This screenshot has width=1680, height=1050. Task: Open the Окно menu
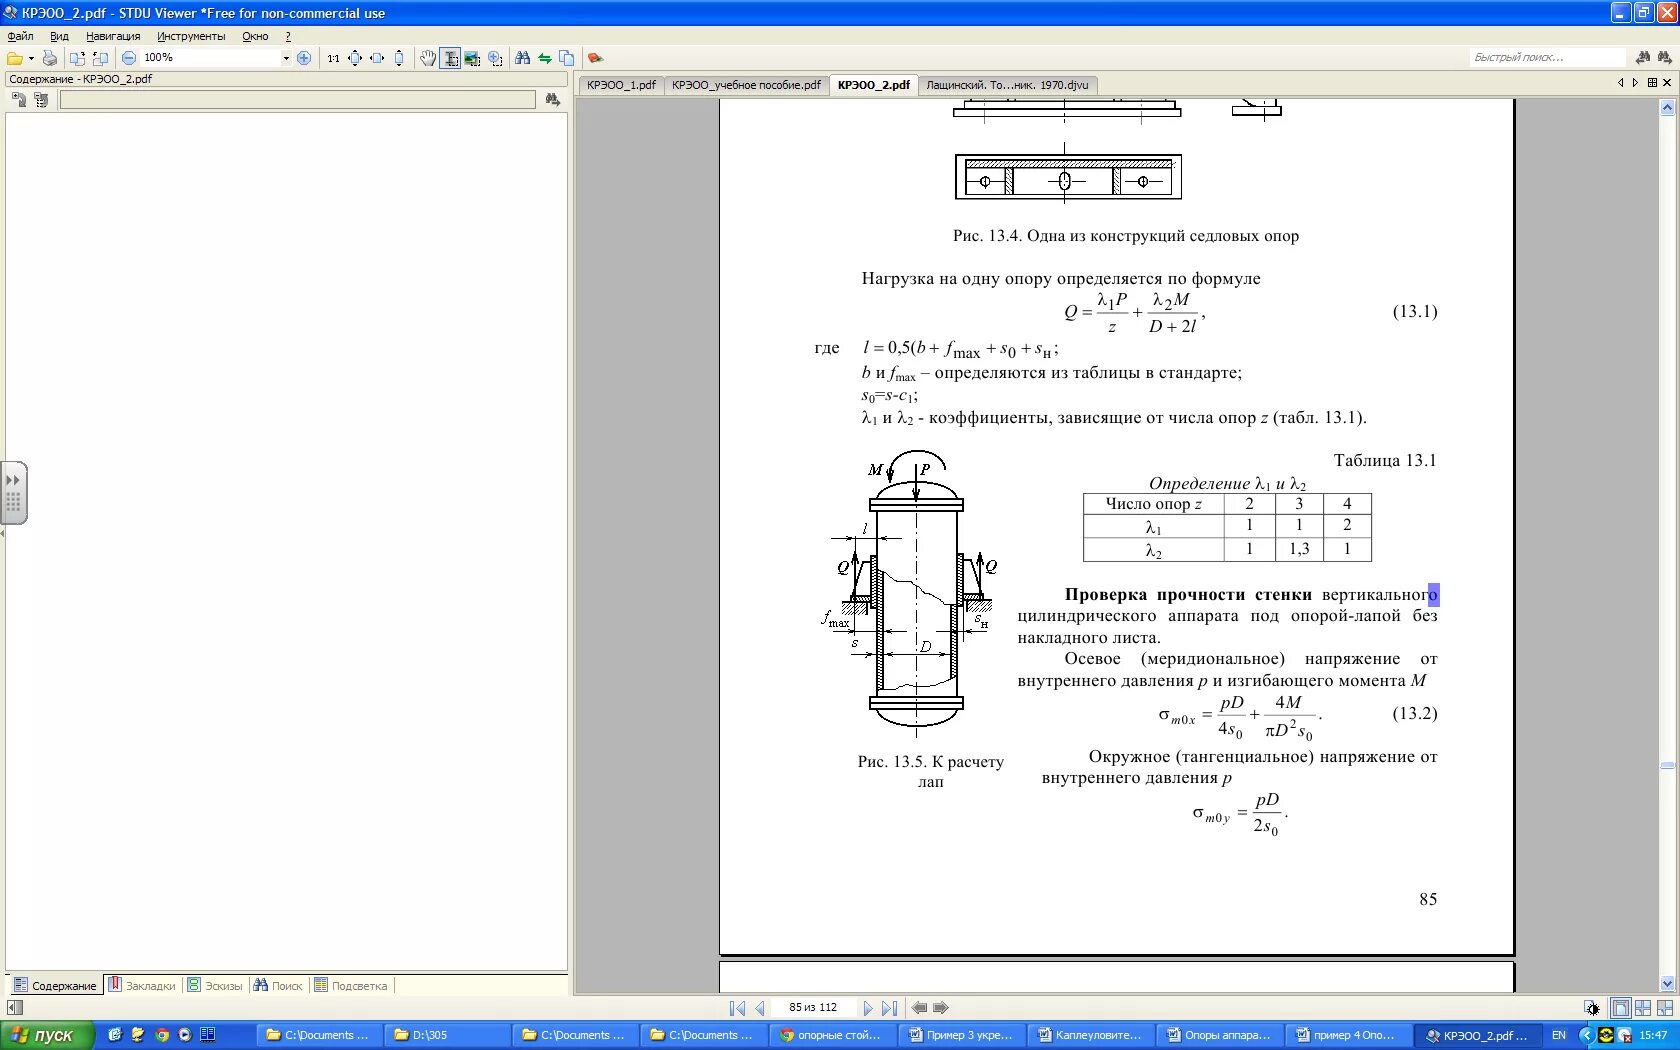click(255, 36)
